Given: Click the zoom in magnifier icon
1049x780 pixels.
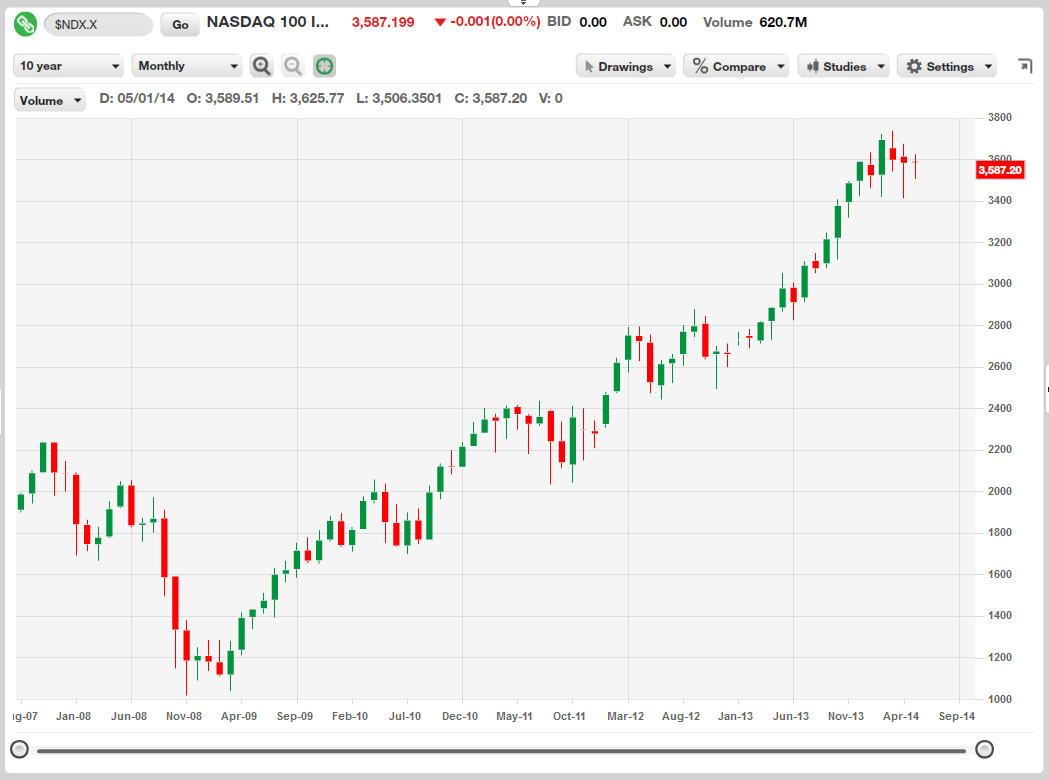Looking at the screenshot, I should click(261, 66).
